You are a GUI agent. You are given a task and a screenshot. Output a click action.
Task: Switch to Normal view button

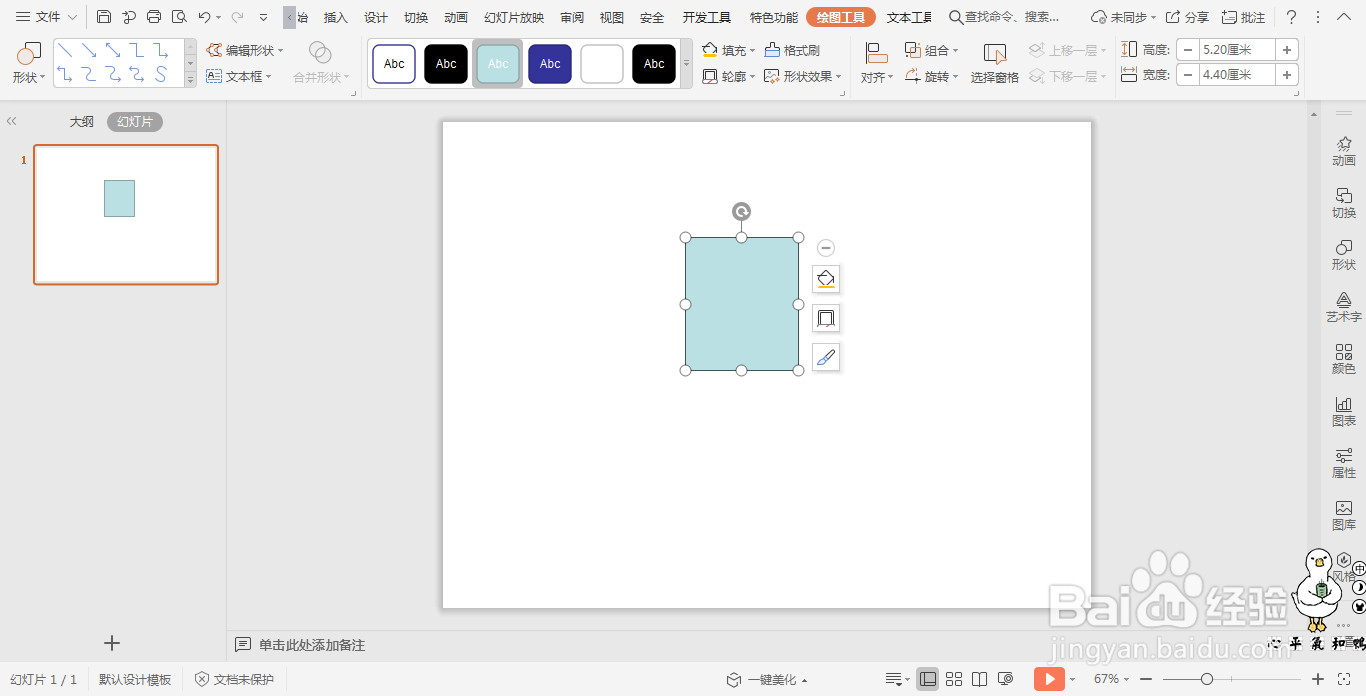pos(928,679)
